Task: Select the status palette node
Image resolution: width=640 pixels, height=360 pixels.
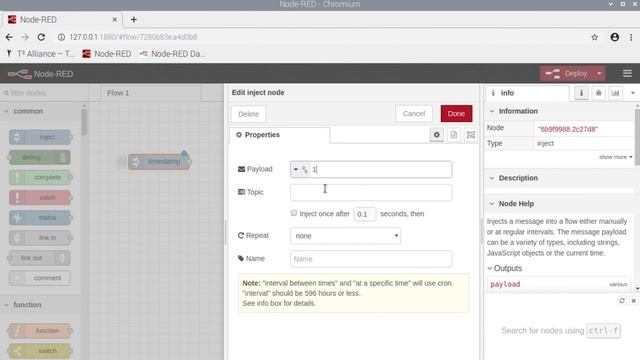Action: coord(40,217)
